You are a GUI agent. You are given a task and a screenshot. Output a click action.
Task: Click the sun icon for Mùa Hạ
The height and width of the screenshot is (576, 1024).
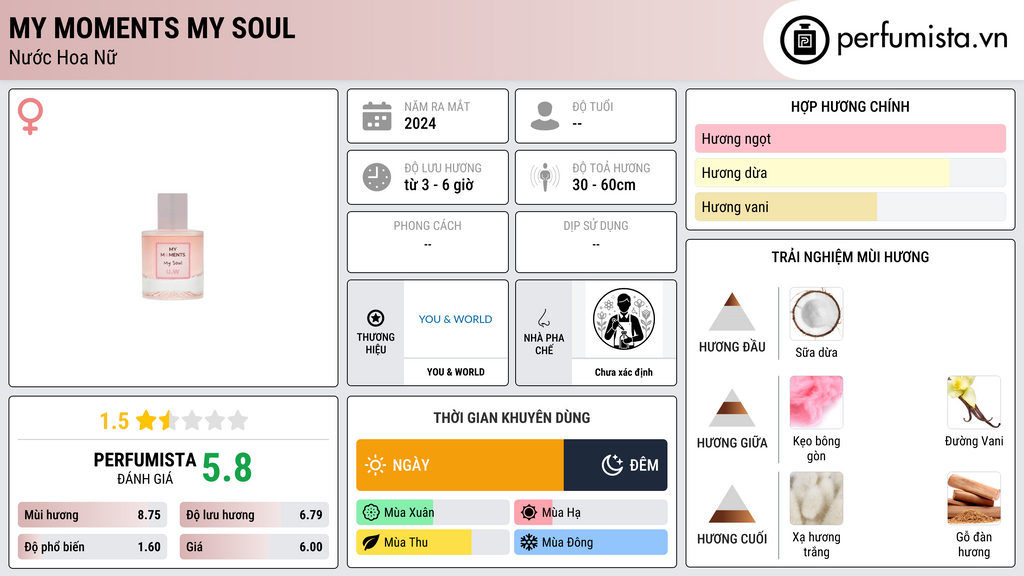click(529, 513)
